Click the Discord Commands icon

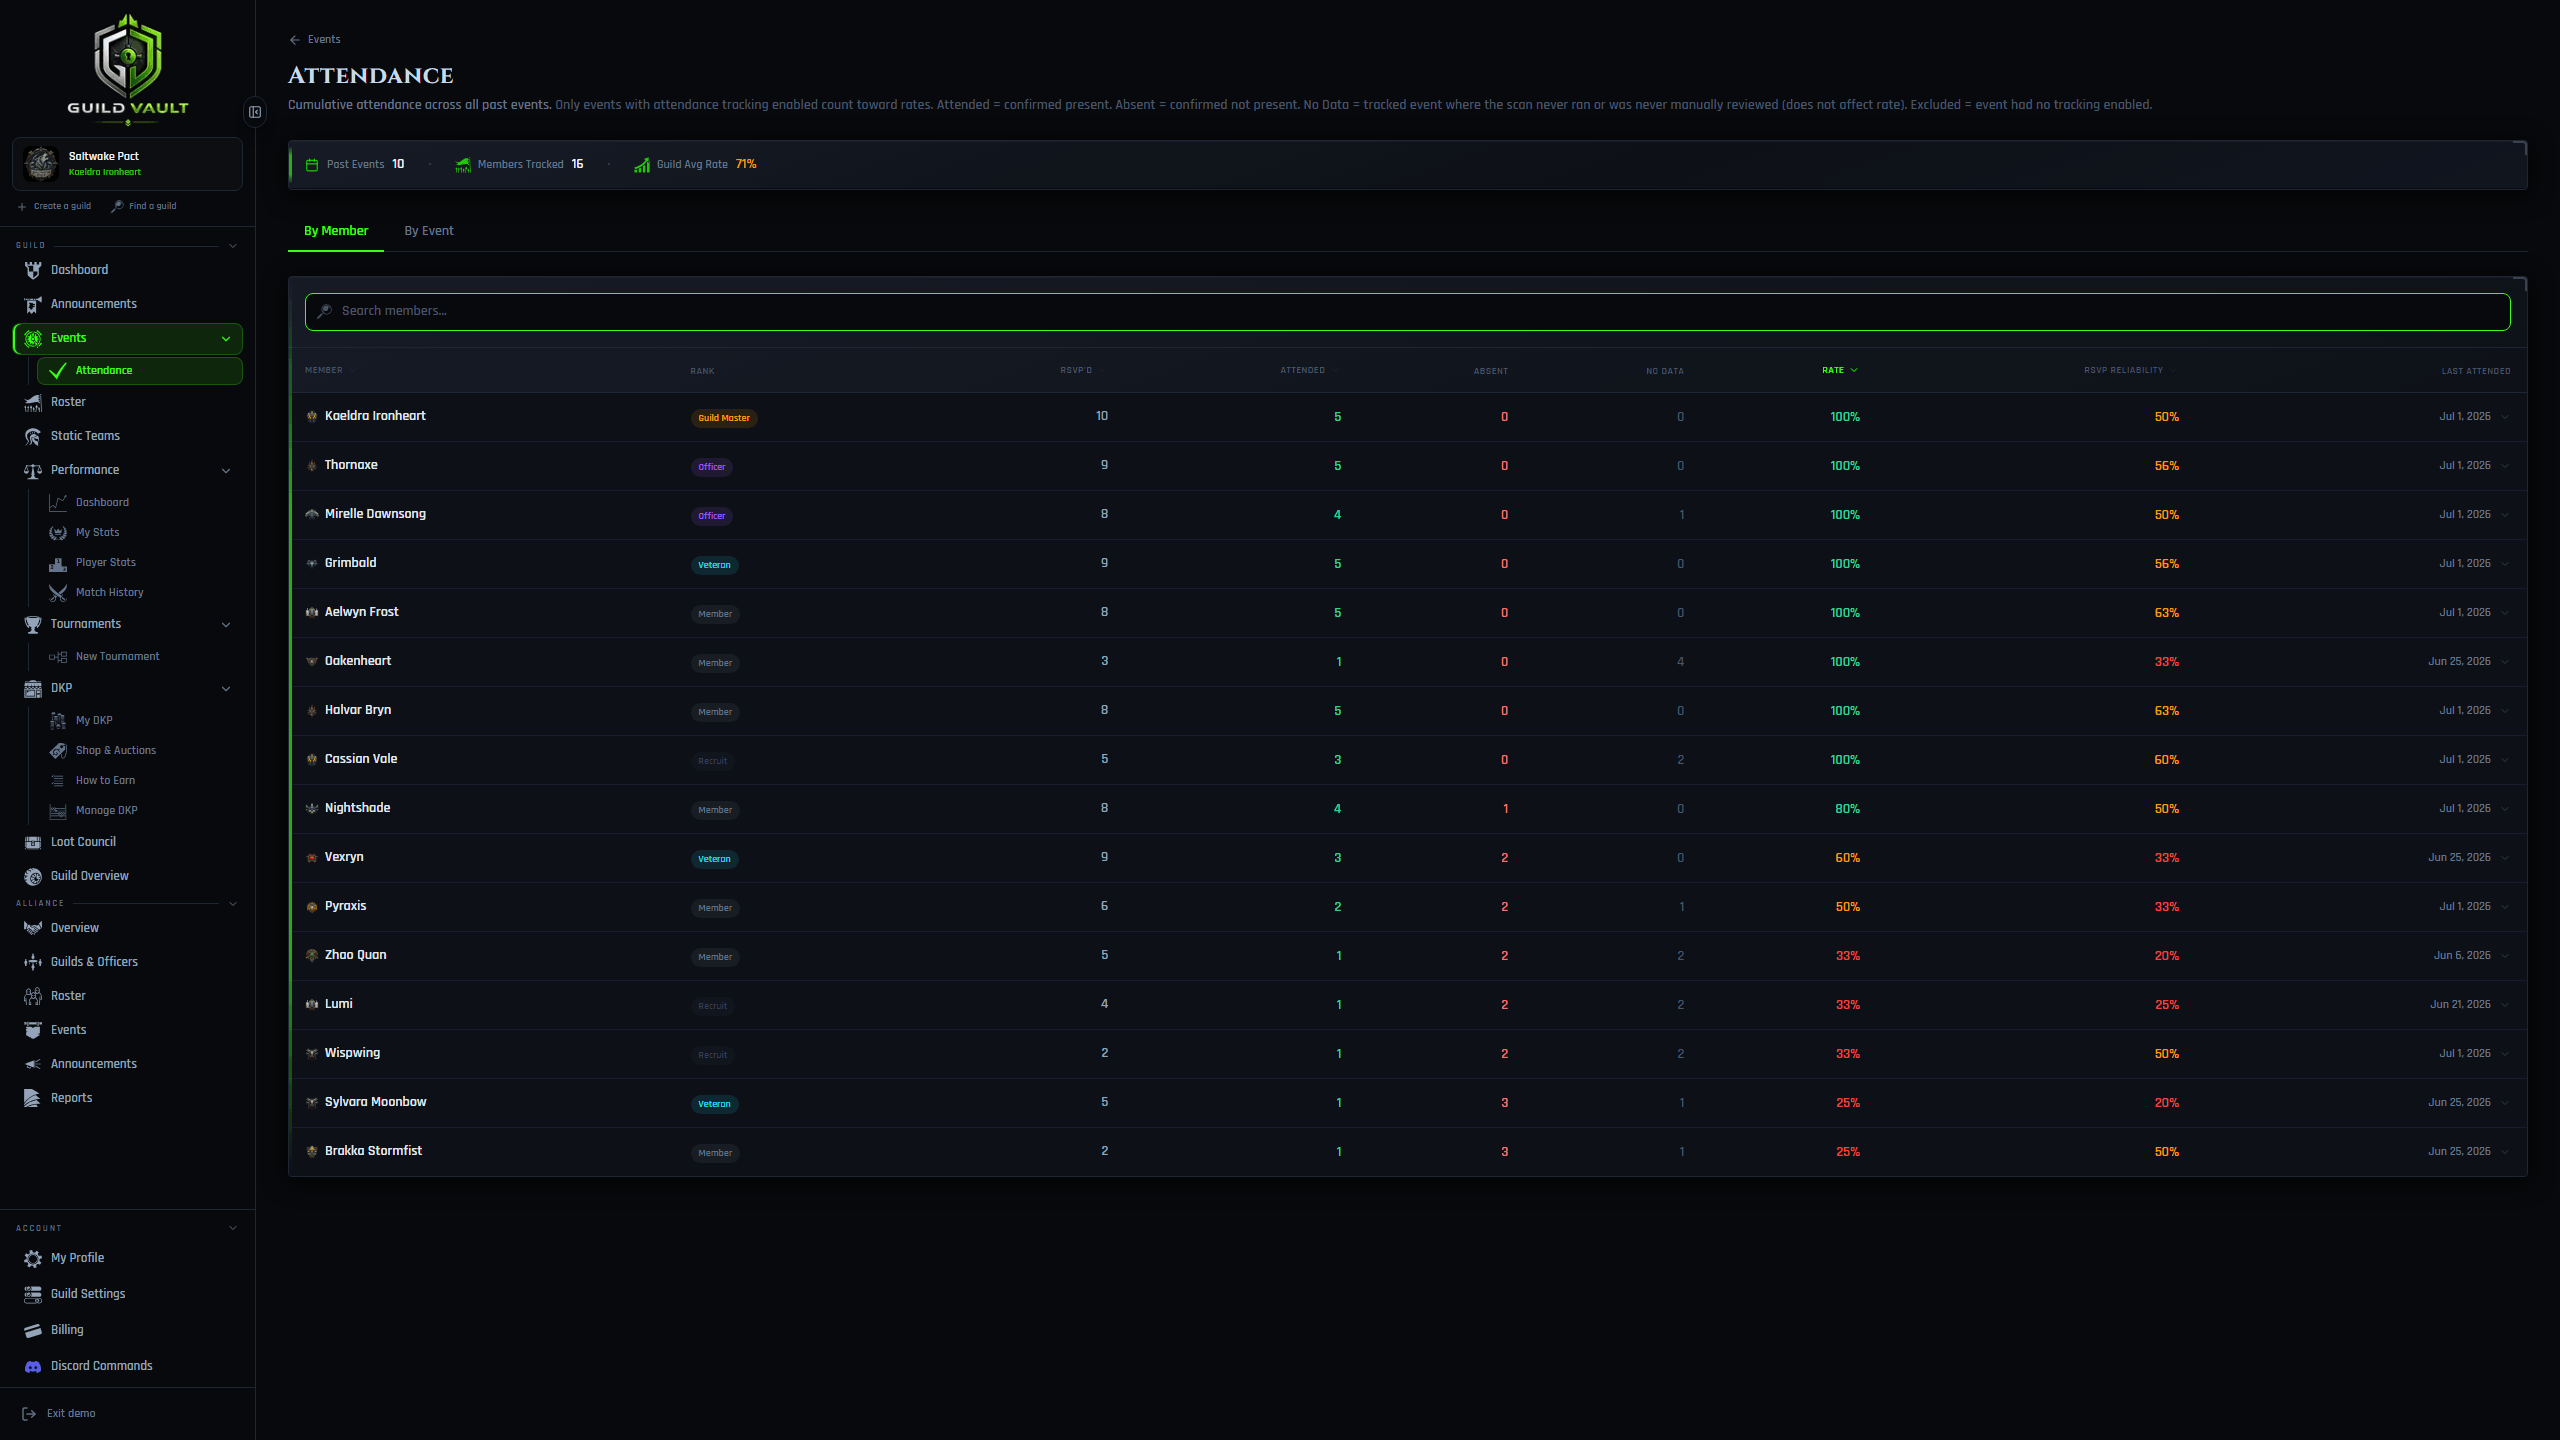pyautogui.click(x=33, y=1366)
